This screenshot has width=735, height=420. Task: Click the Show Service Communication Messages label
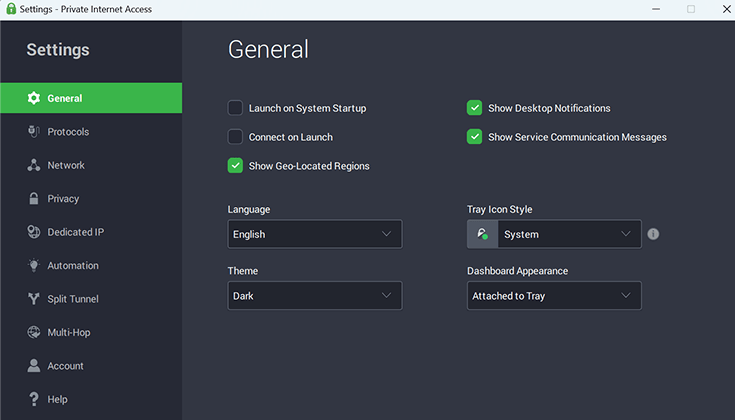click(578, 137)
